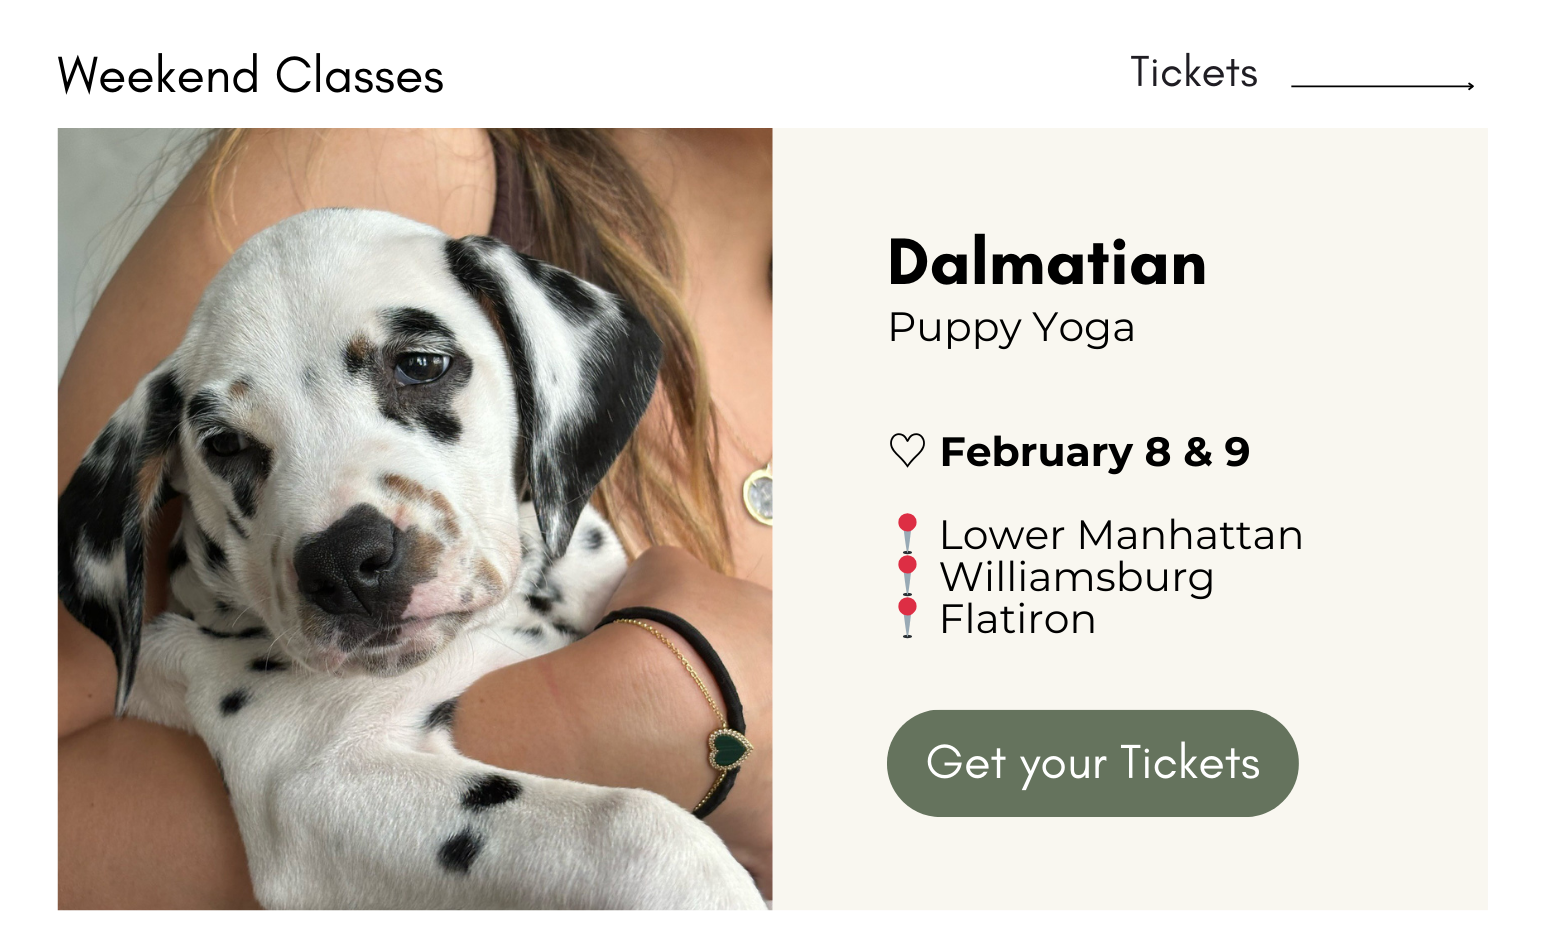Select the Weekend Classes heading
This screenshot has width=1545, height=929.
point(251,76)
